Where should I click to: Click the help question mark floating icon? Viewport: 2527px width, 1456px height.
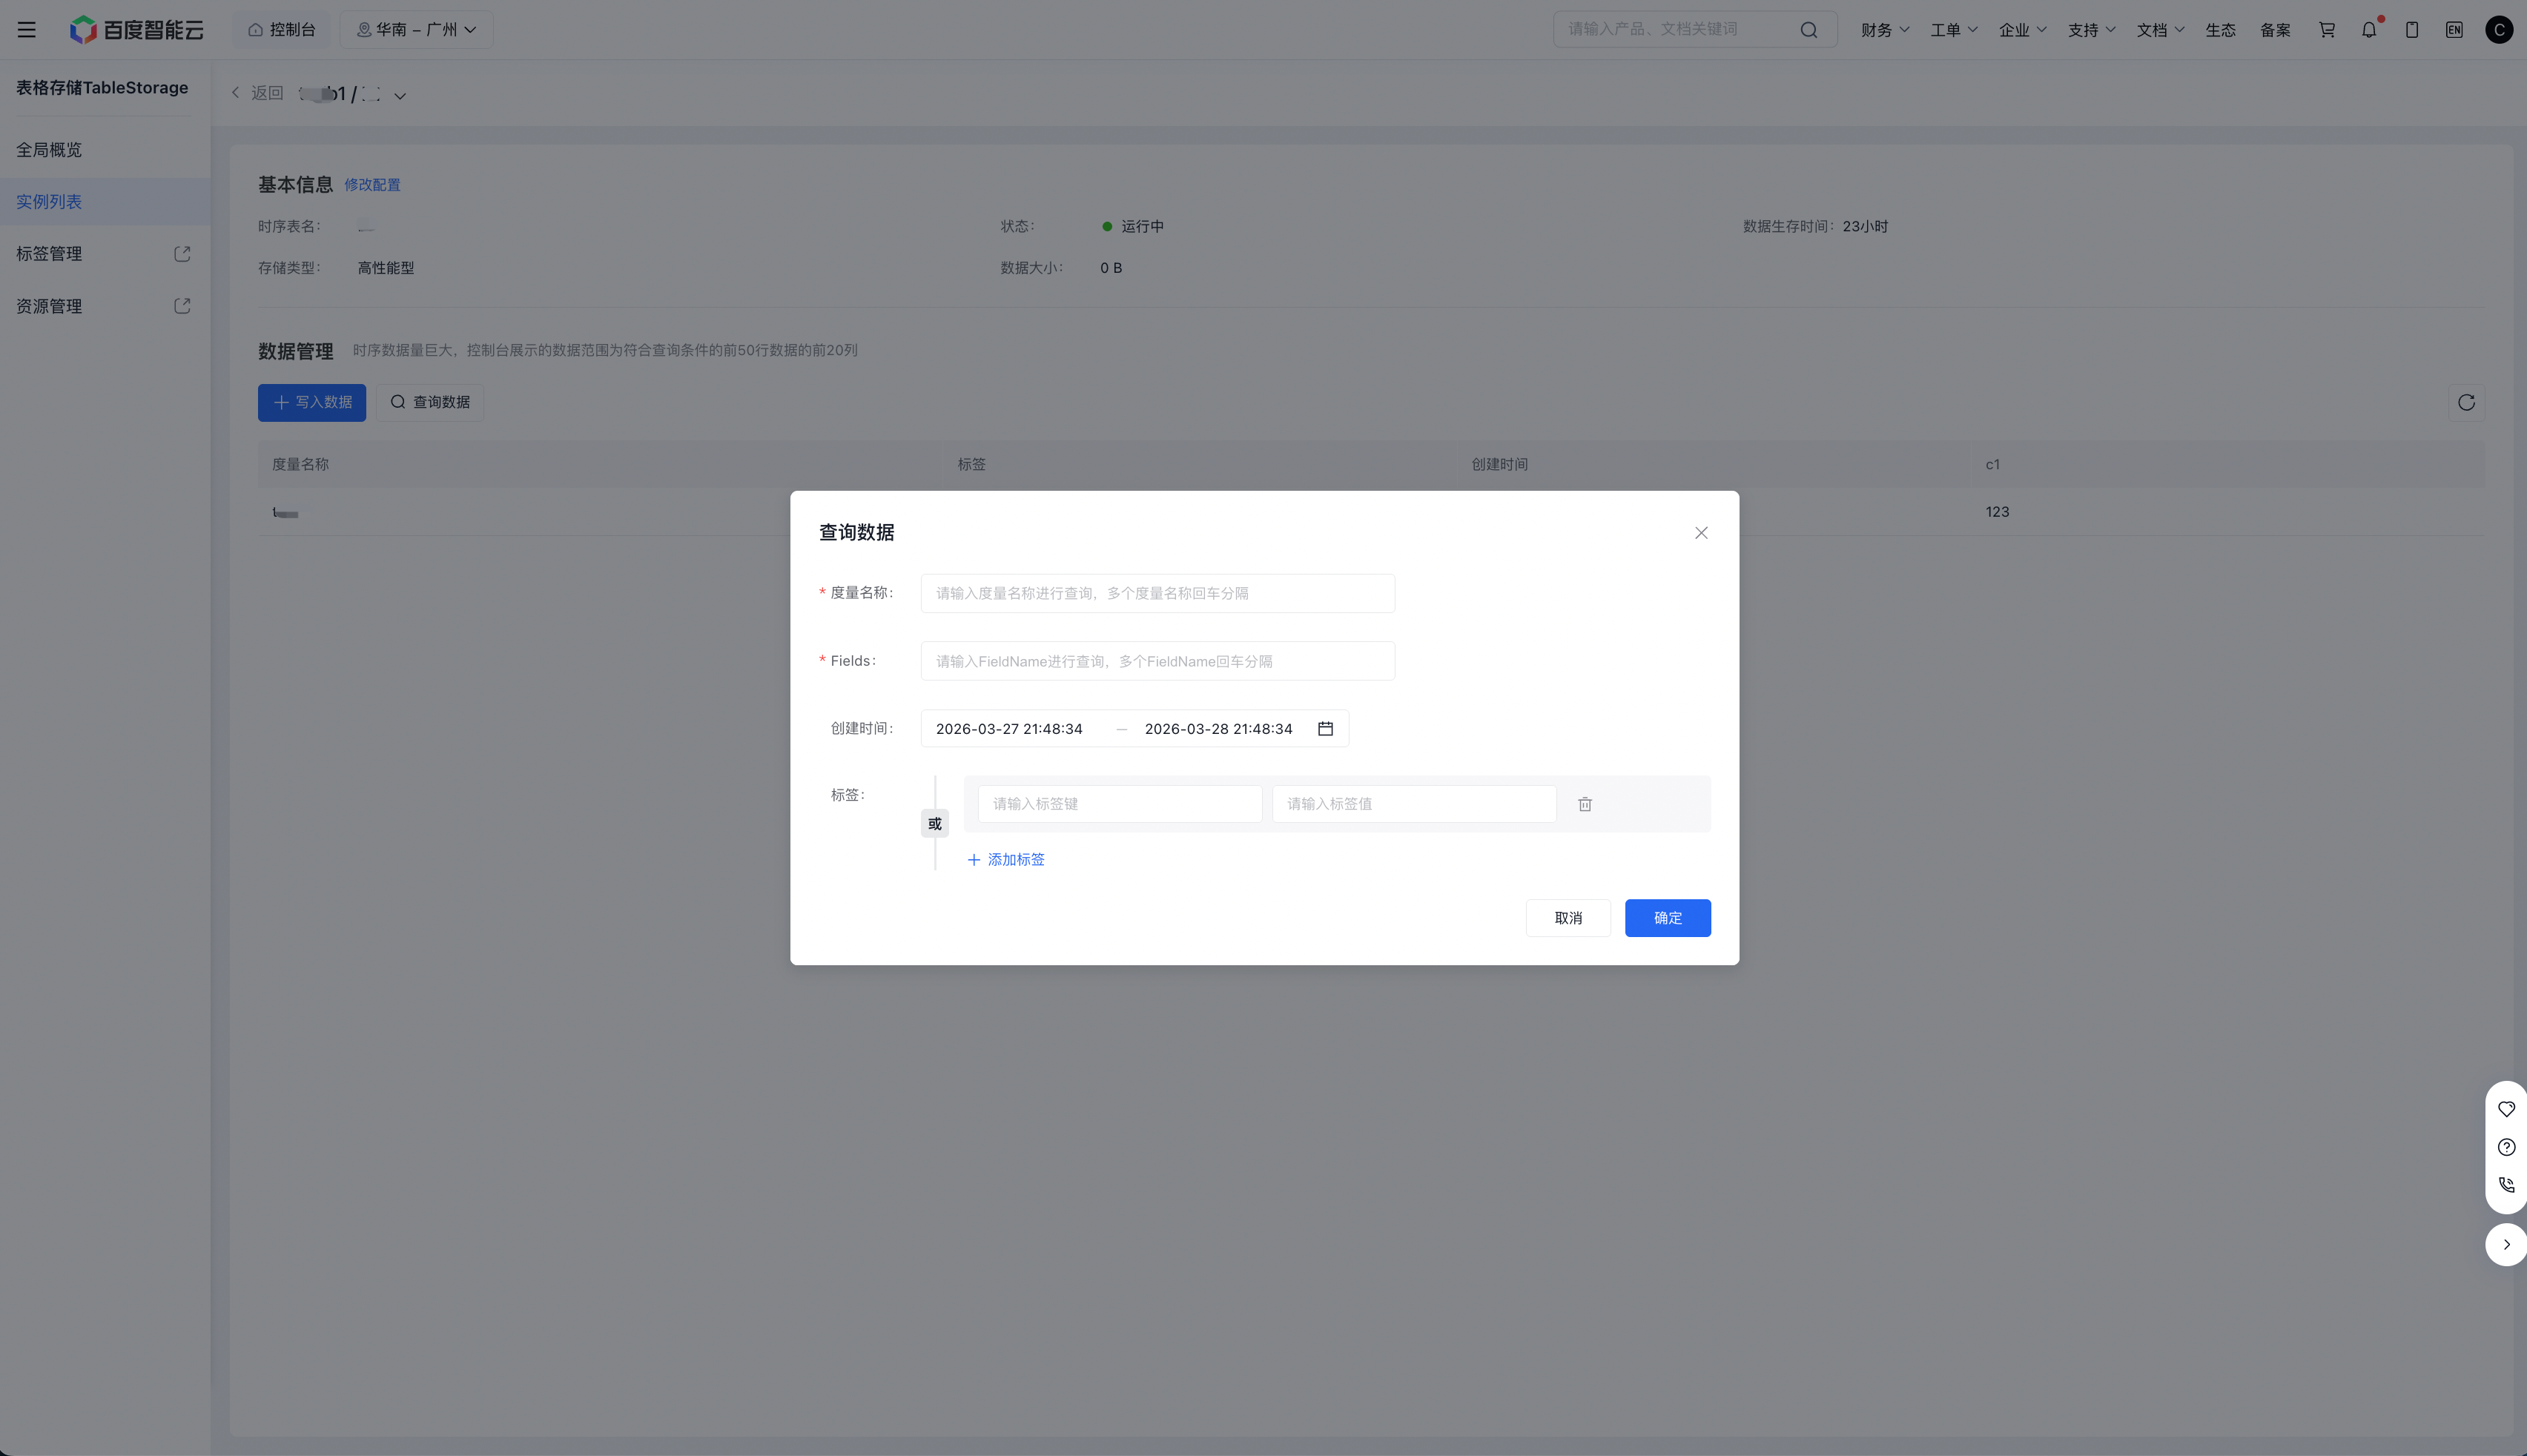(2506, 1147)
